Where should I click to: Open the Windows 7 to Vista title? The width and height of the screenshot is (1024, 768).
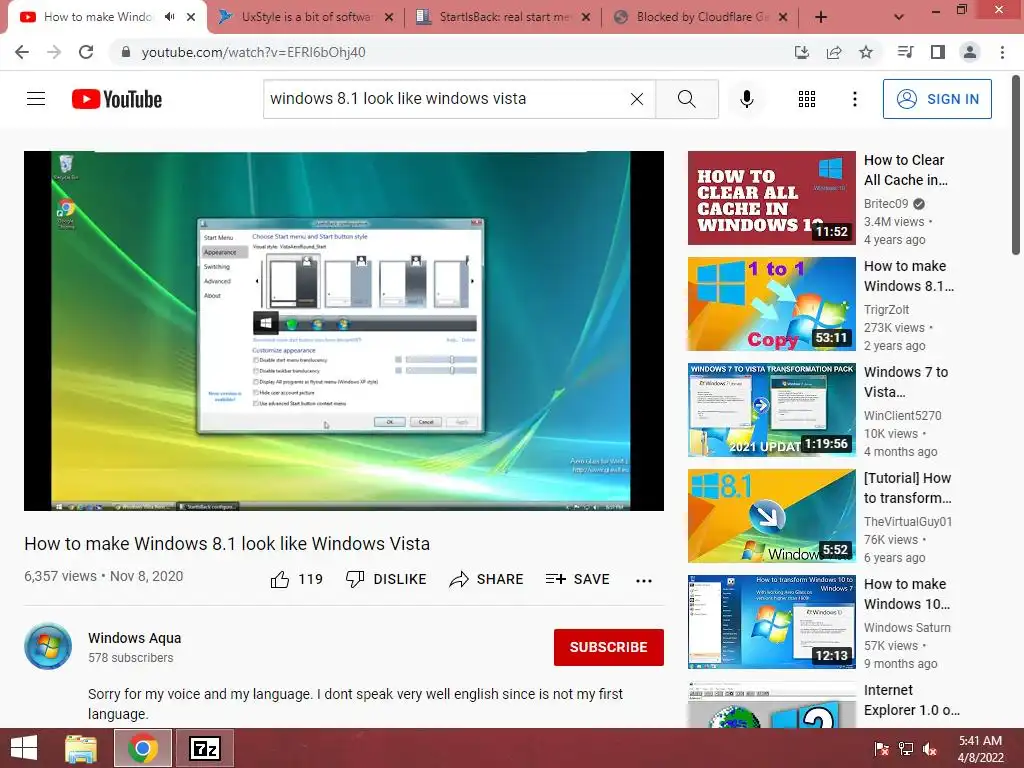coord(906,382)
